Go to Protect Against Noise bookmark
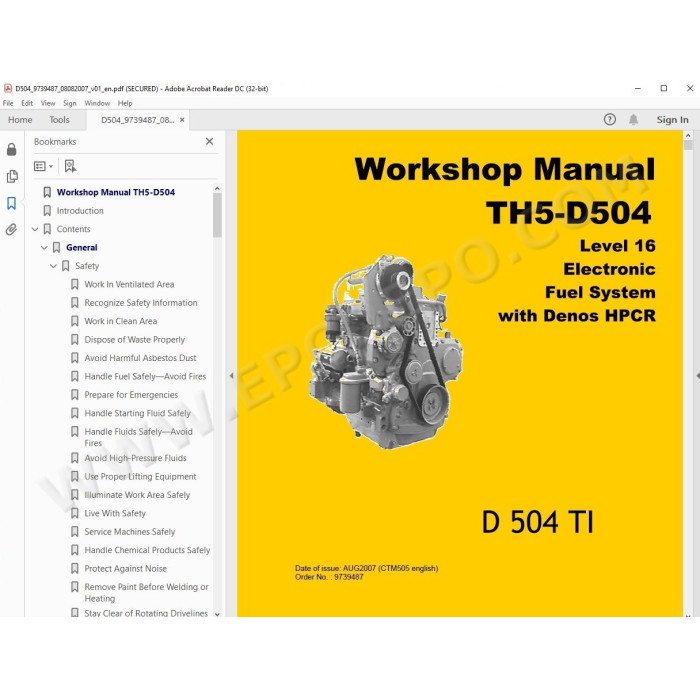 click(x=125, y=569)
